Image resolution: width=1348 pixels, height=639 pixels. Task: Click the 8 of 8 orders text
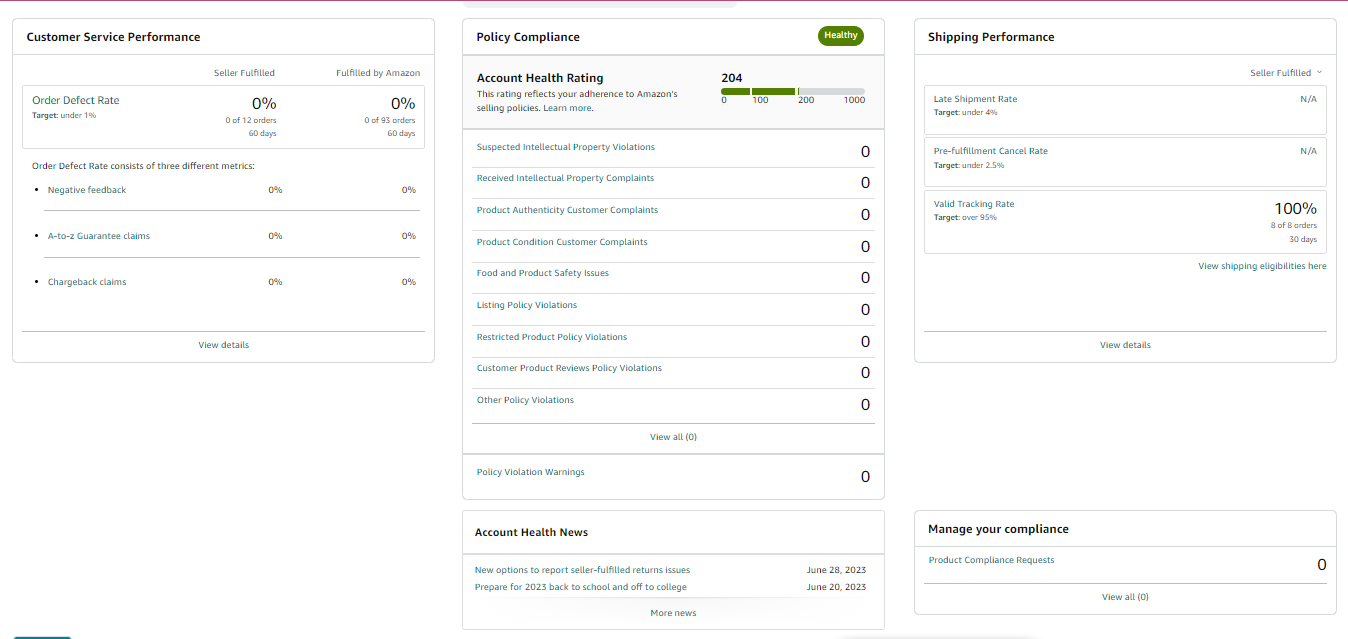1293,225
